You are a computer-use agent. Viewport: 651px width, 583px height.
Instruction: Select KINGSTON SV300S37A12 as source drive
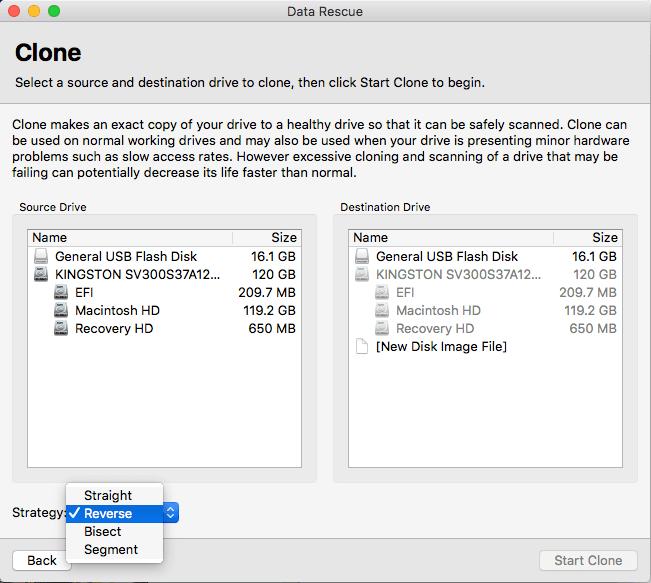[164, 274]
